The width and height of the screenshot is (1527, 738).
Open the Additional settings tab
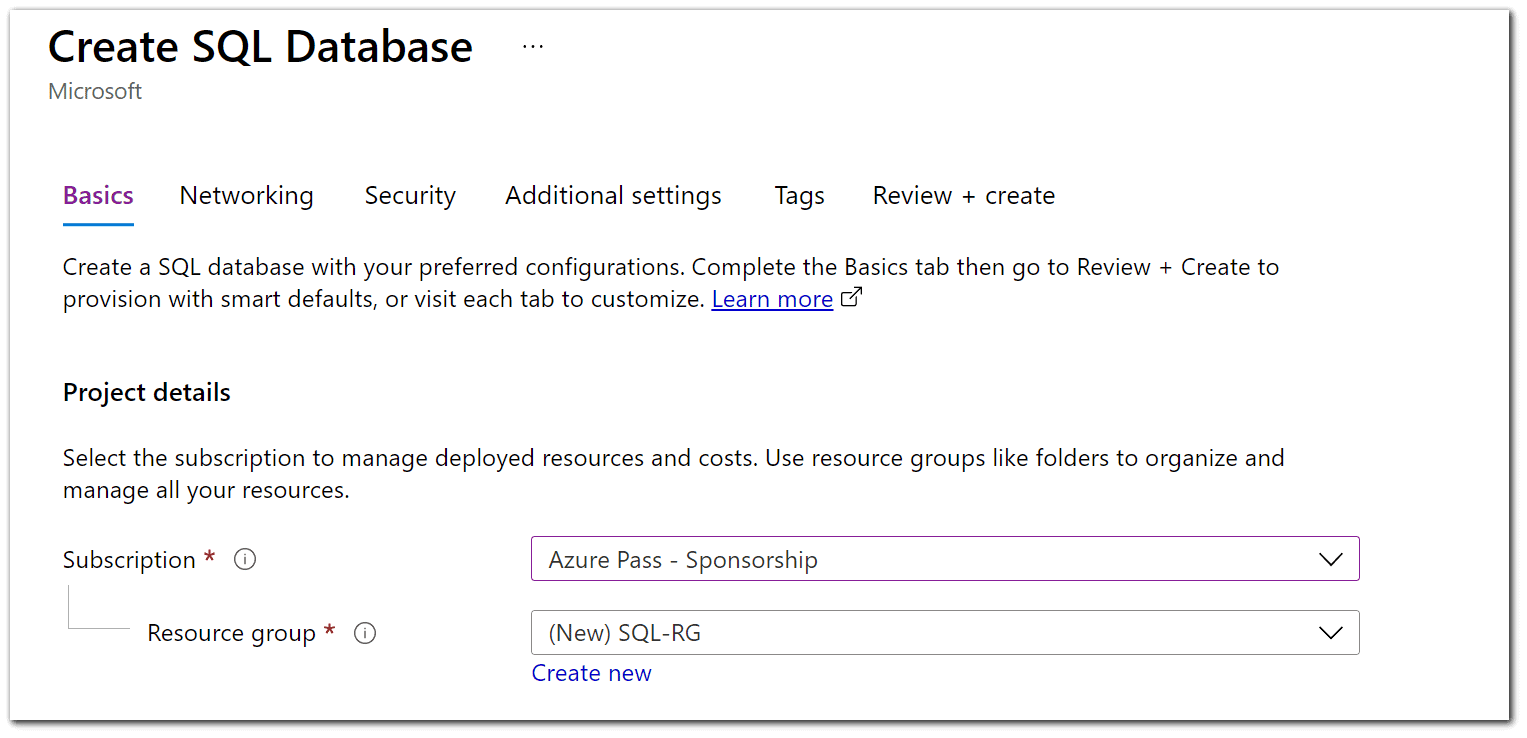(613, 195)
